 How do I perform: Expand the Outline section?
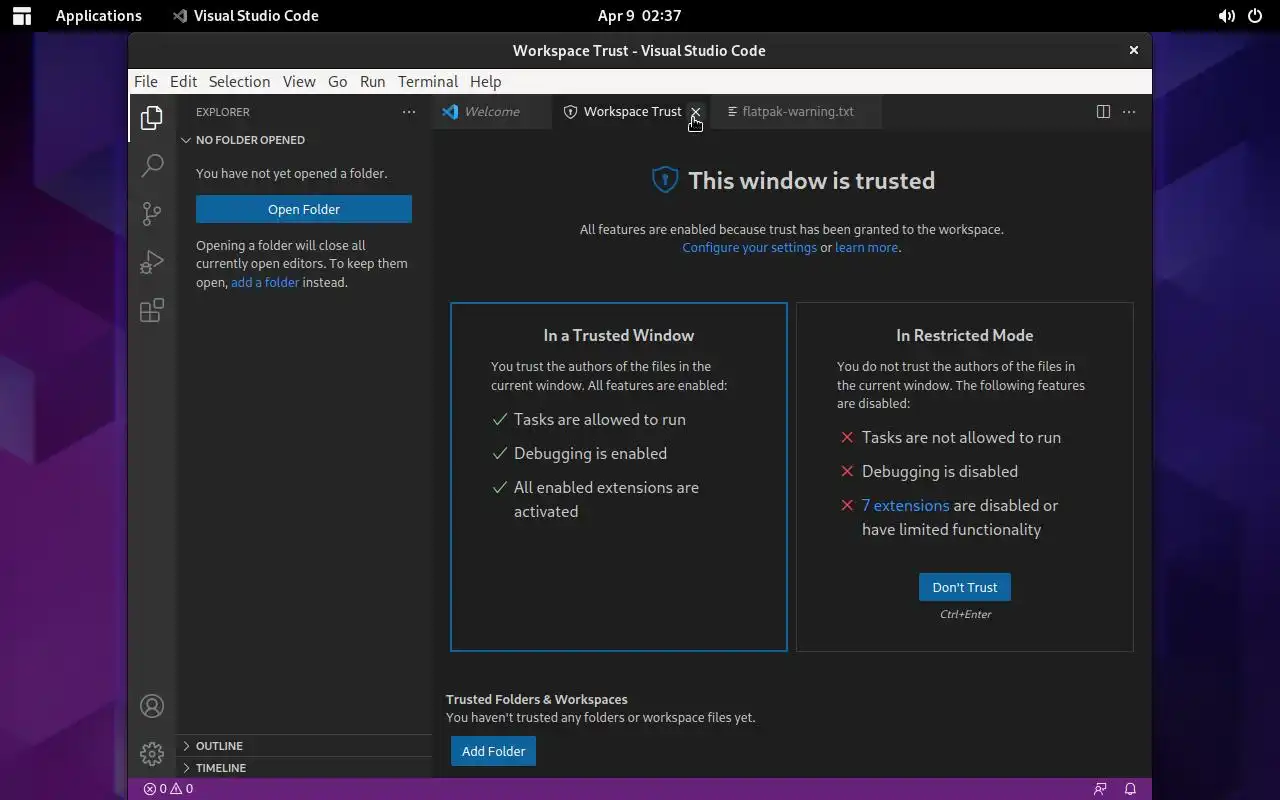(x=305, y=746)
